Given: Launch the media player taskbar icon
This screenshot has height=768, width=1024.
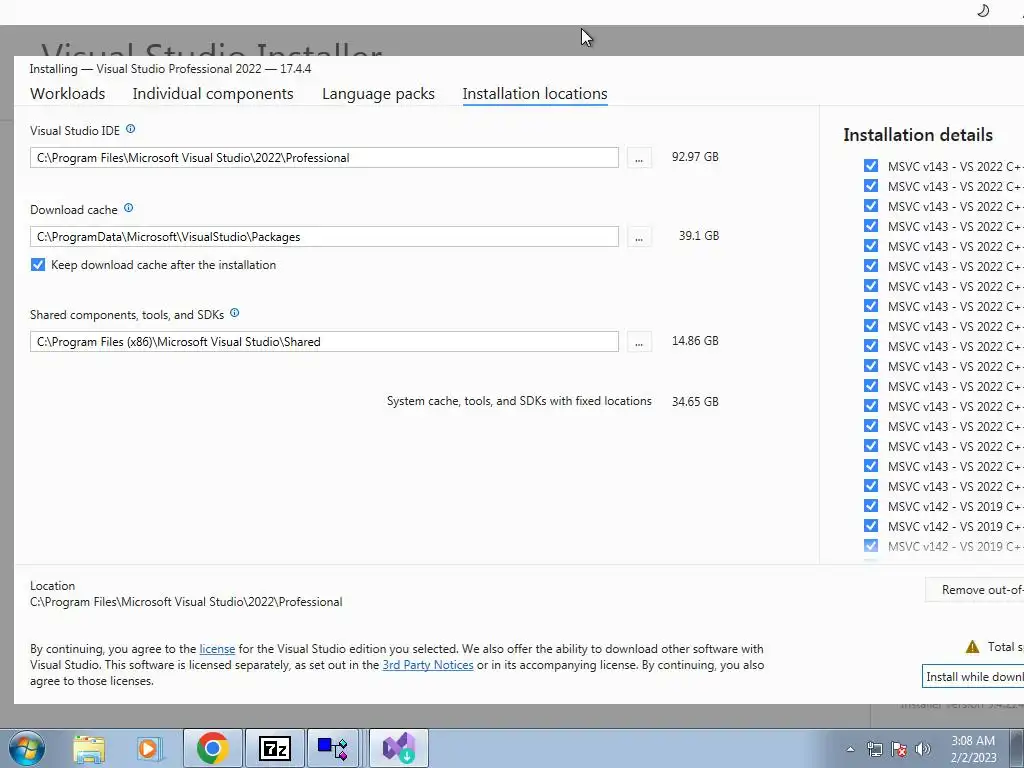Looking at the screenshot, I should click(x=149, y=748).
